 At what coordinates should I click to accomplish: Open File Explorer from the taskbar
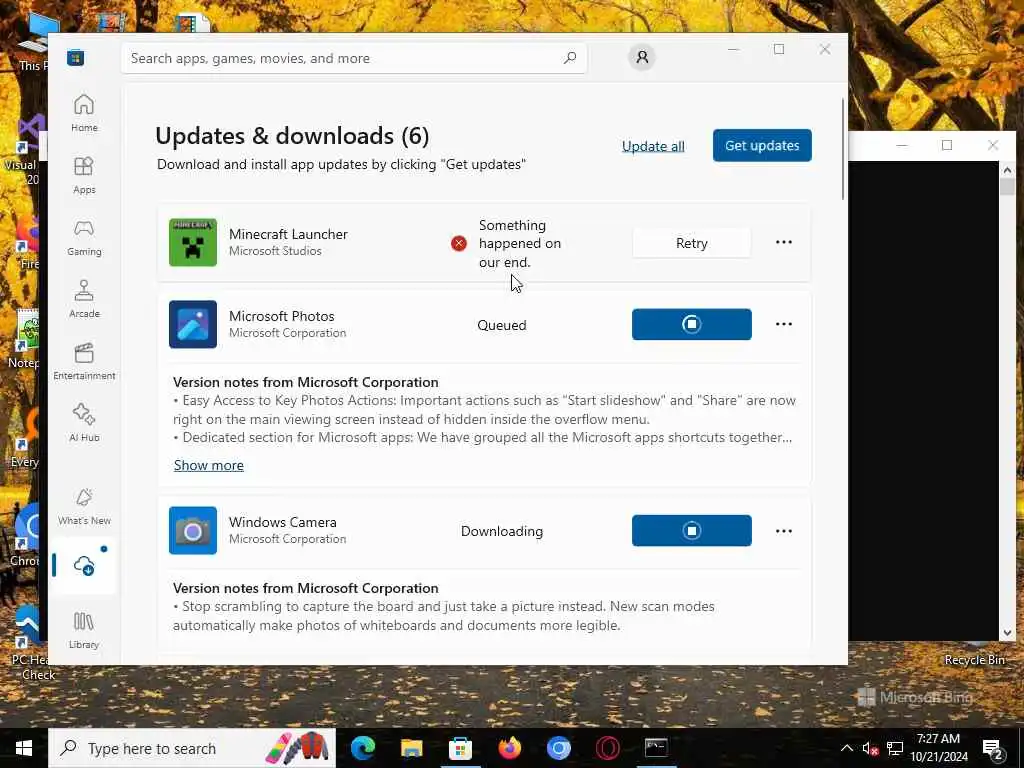point(411,748)
